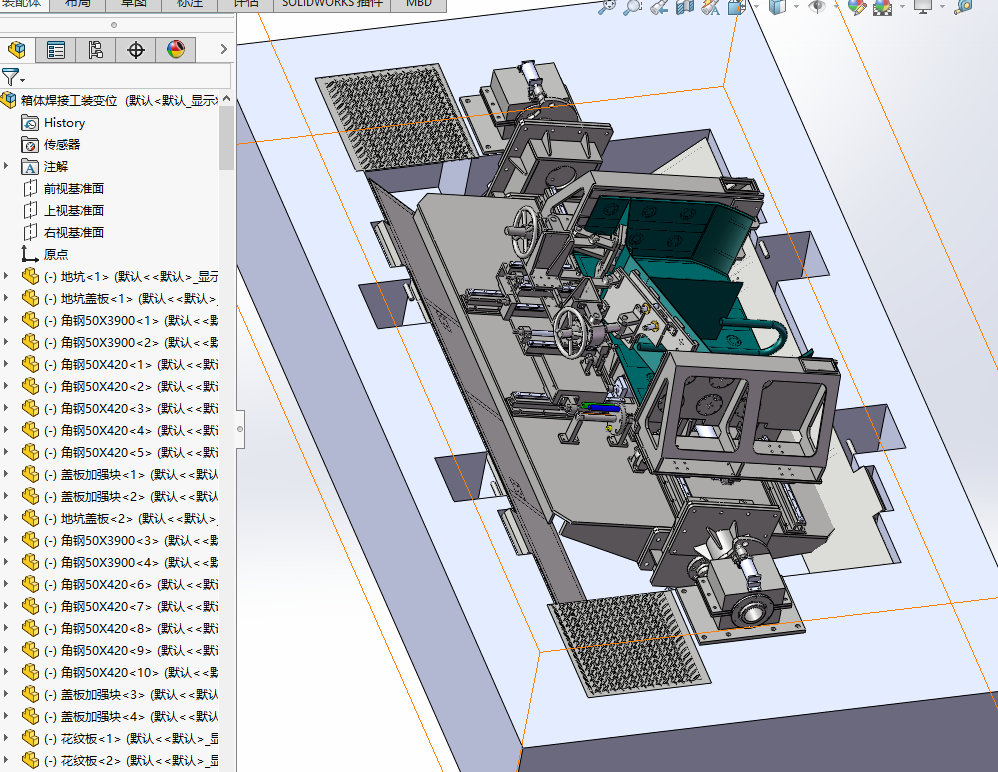Toggle the Hide/Show Items eye icon

[817, 7]
